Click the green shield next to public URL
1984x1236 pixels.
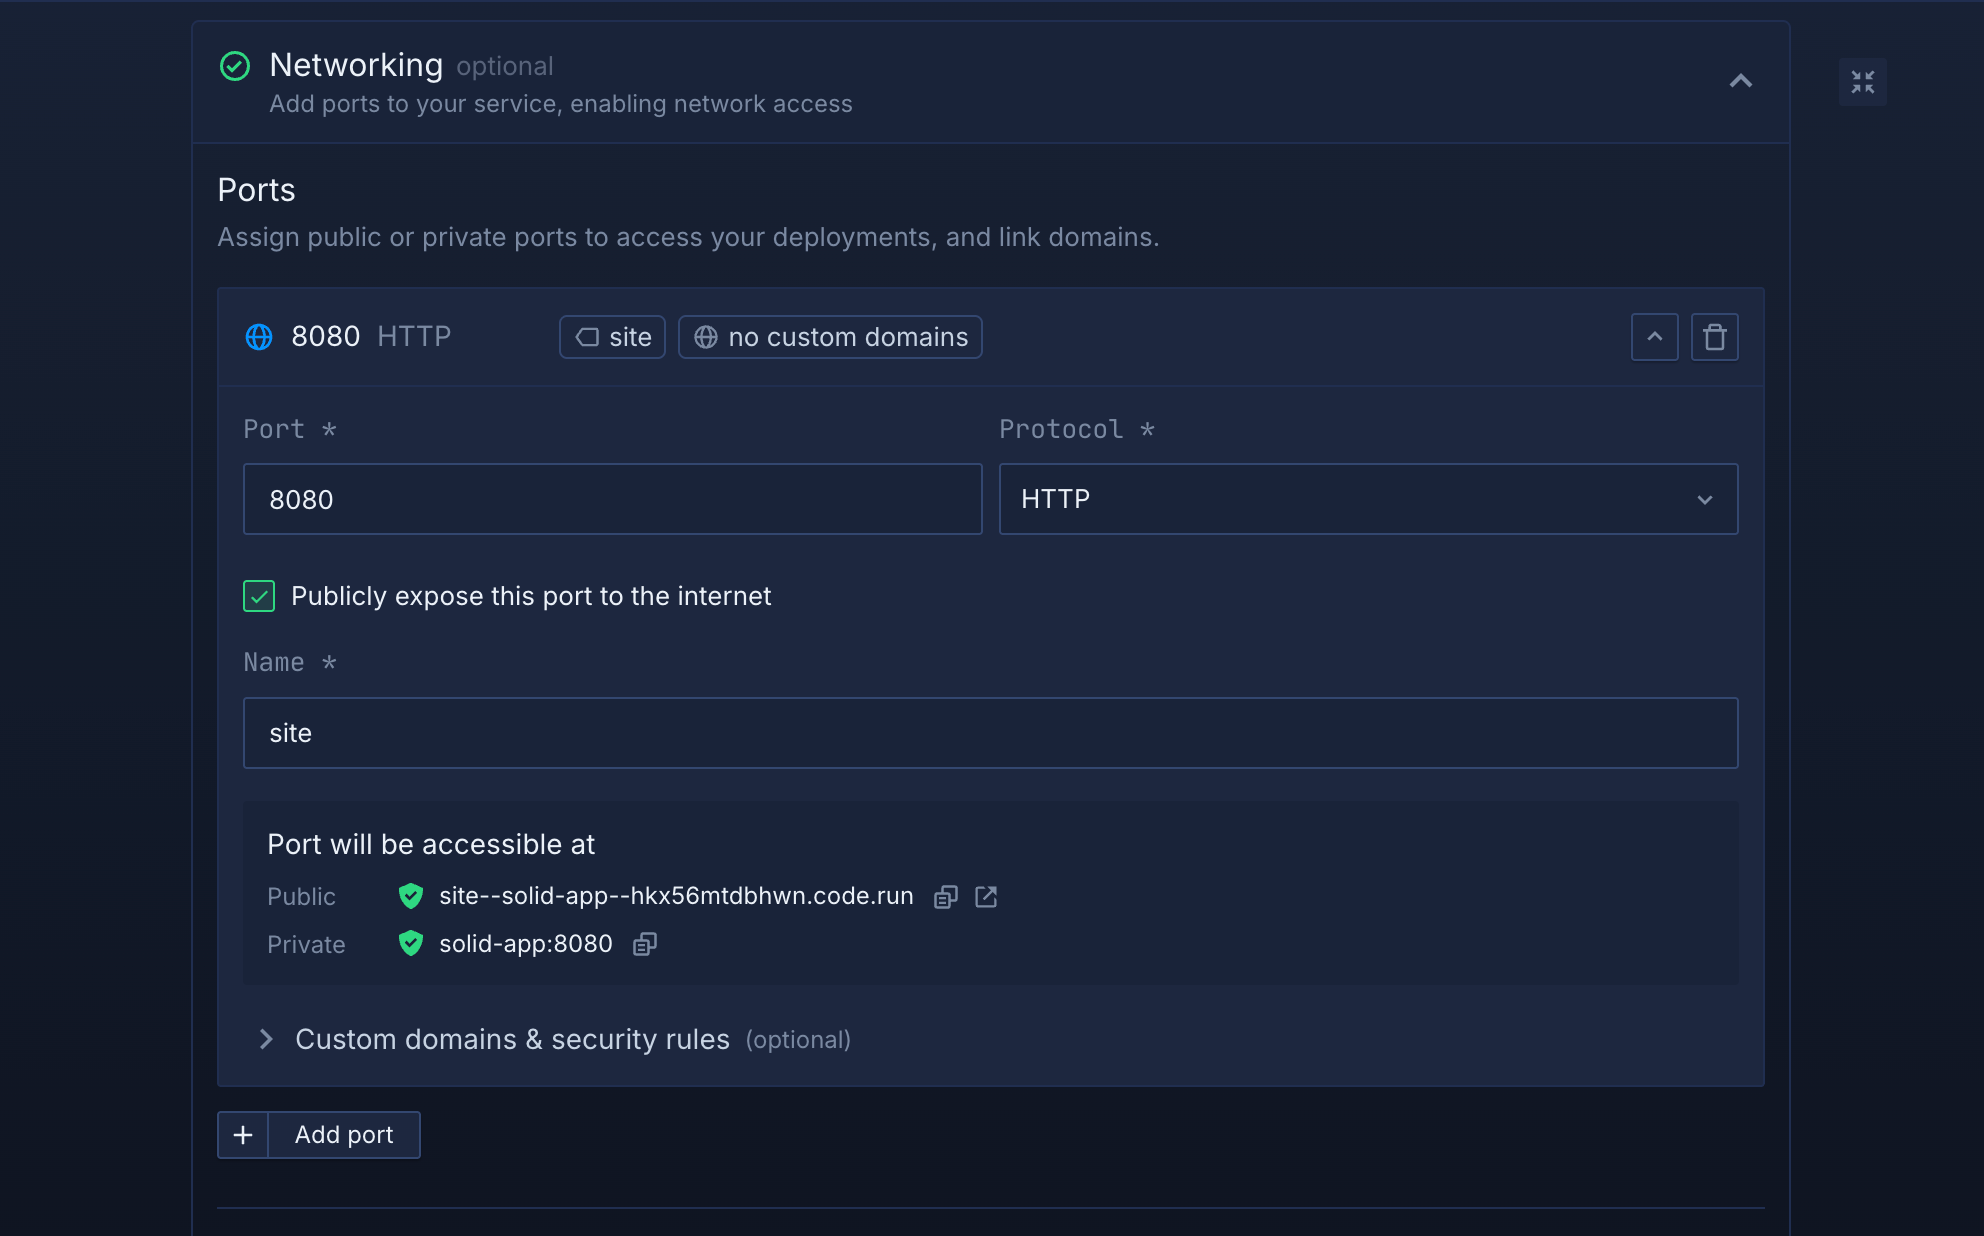[x=410, y=896]
